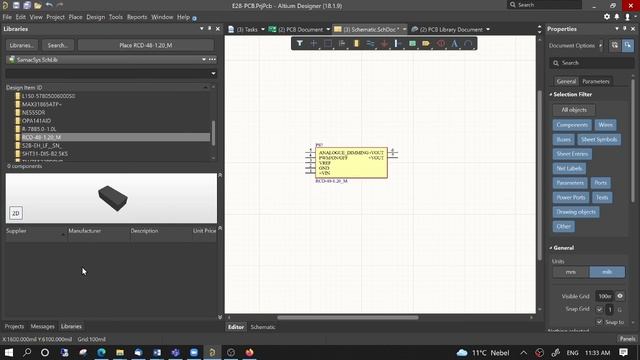
Task: Switch the units to mm
Action: [571, 272]
